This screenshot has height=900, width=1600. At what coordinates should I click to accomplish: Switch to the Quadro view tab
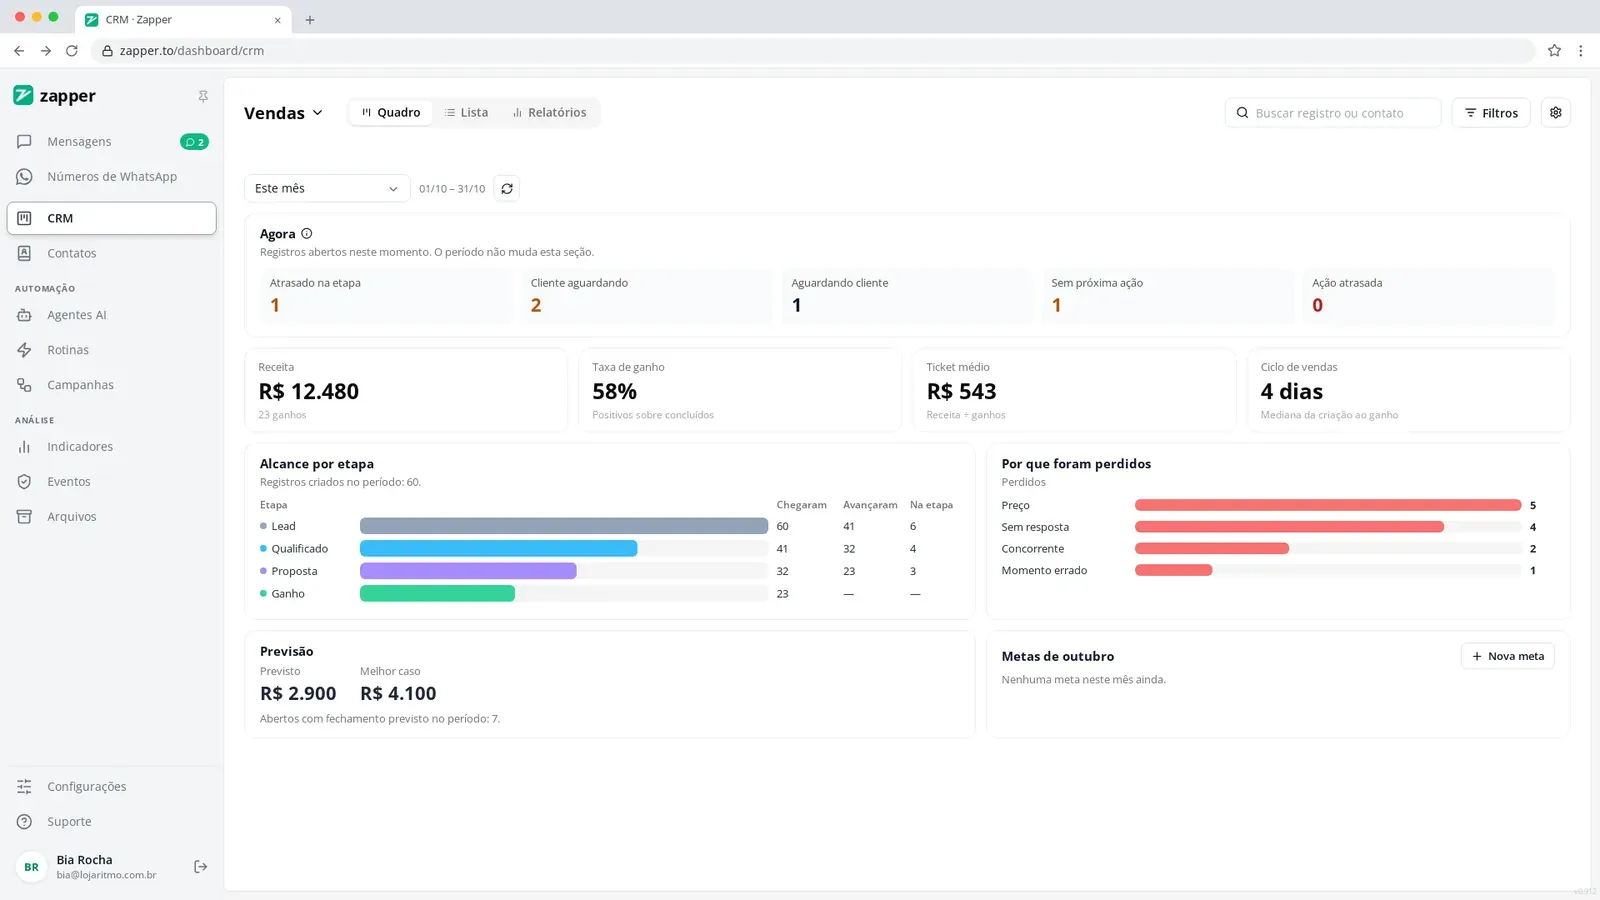pos(391,112)
